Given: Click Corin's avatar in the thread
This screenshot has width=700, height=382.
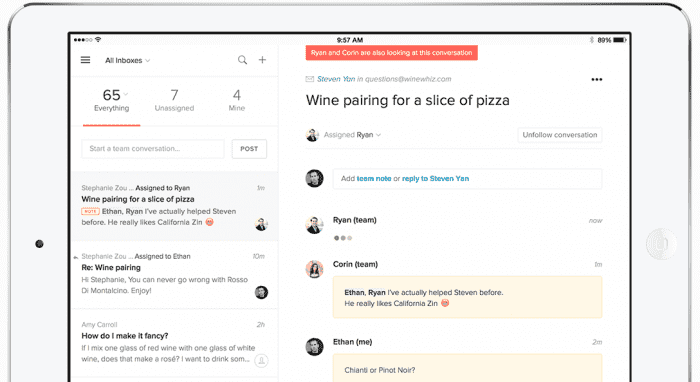Looking at the screenshot, I should (x=314, y=269).
